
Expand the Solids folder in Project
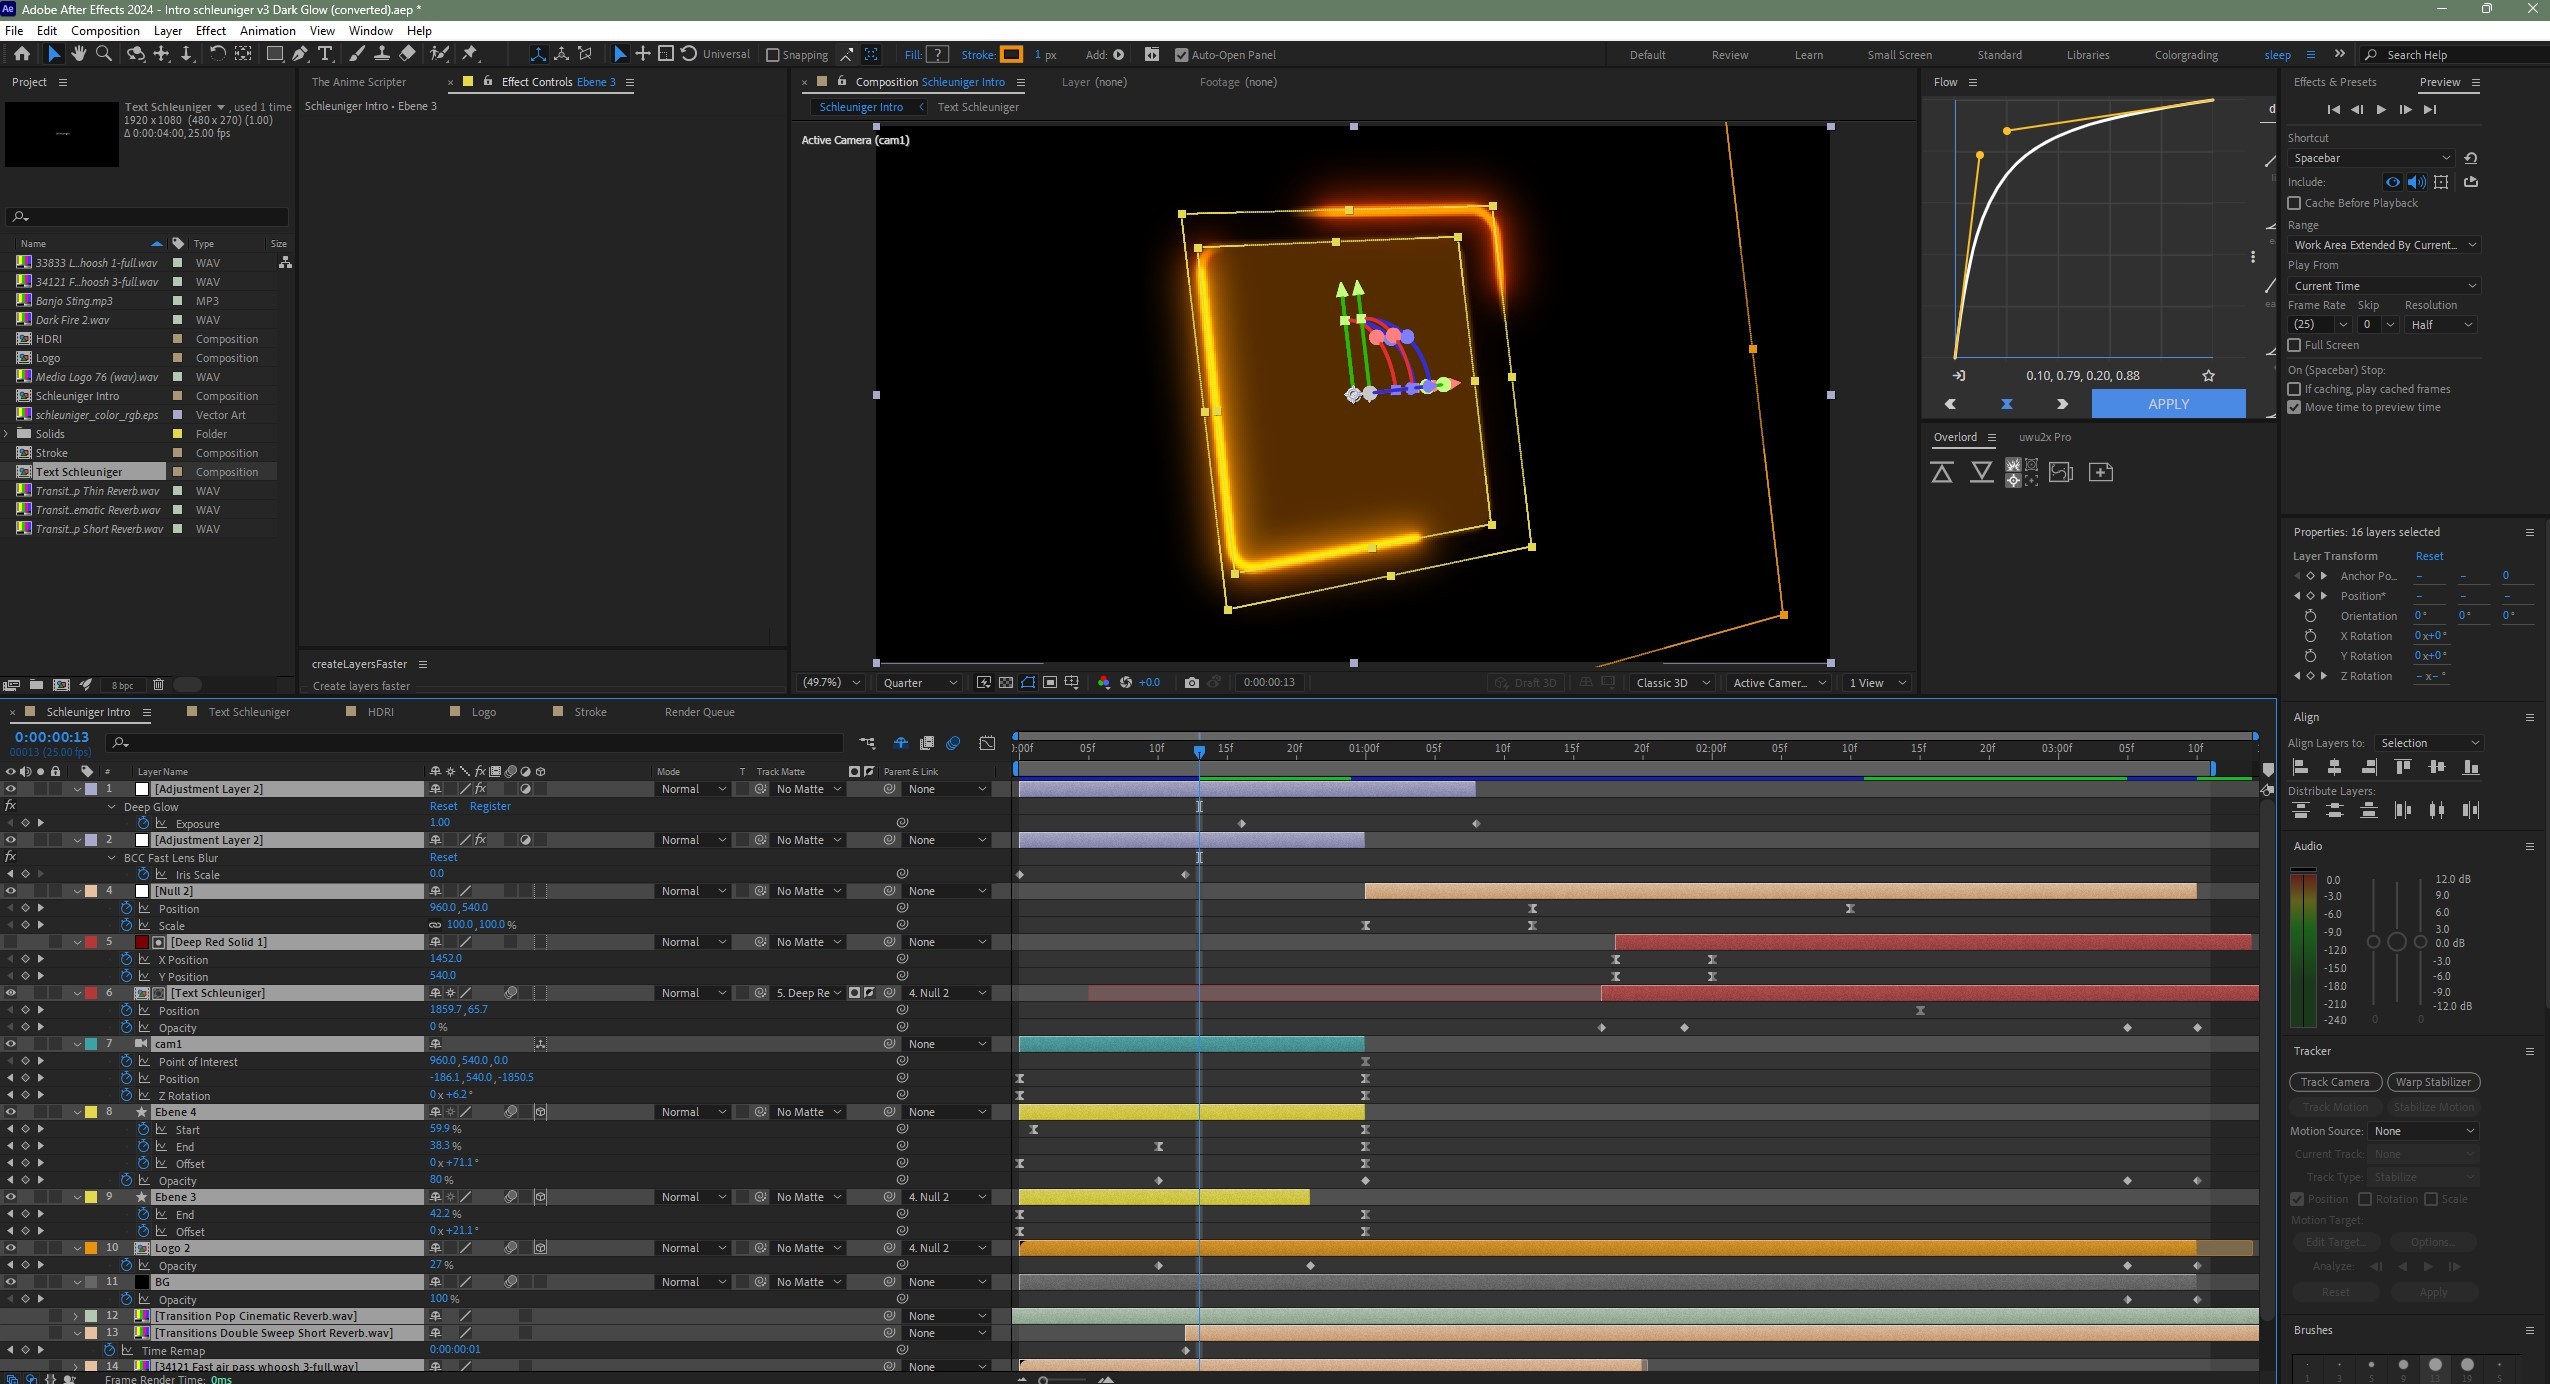pyautogui.click(x=8, y=434)
